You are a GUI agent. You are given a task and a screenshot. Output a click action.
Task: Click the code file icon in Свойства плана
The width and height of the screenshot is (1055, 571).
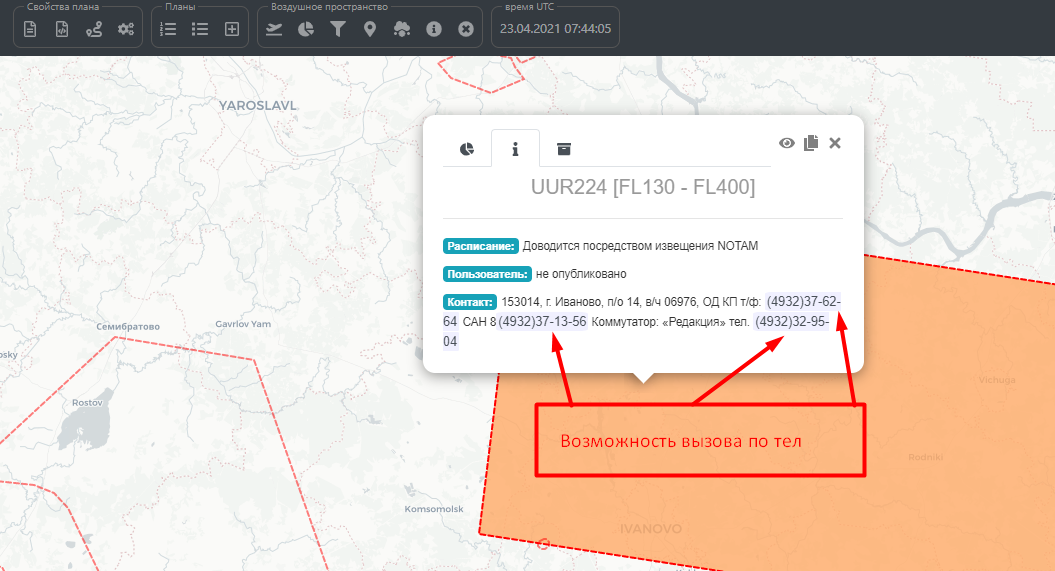click(x=62, y=29)
